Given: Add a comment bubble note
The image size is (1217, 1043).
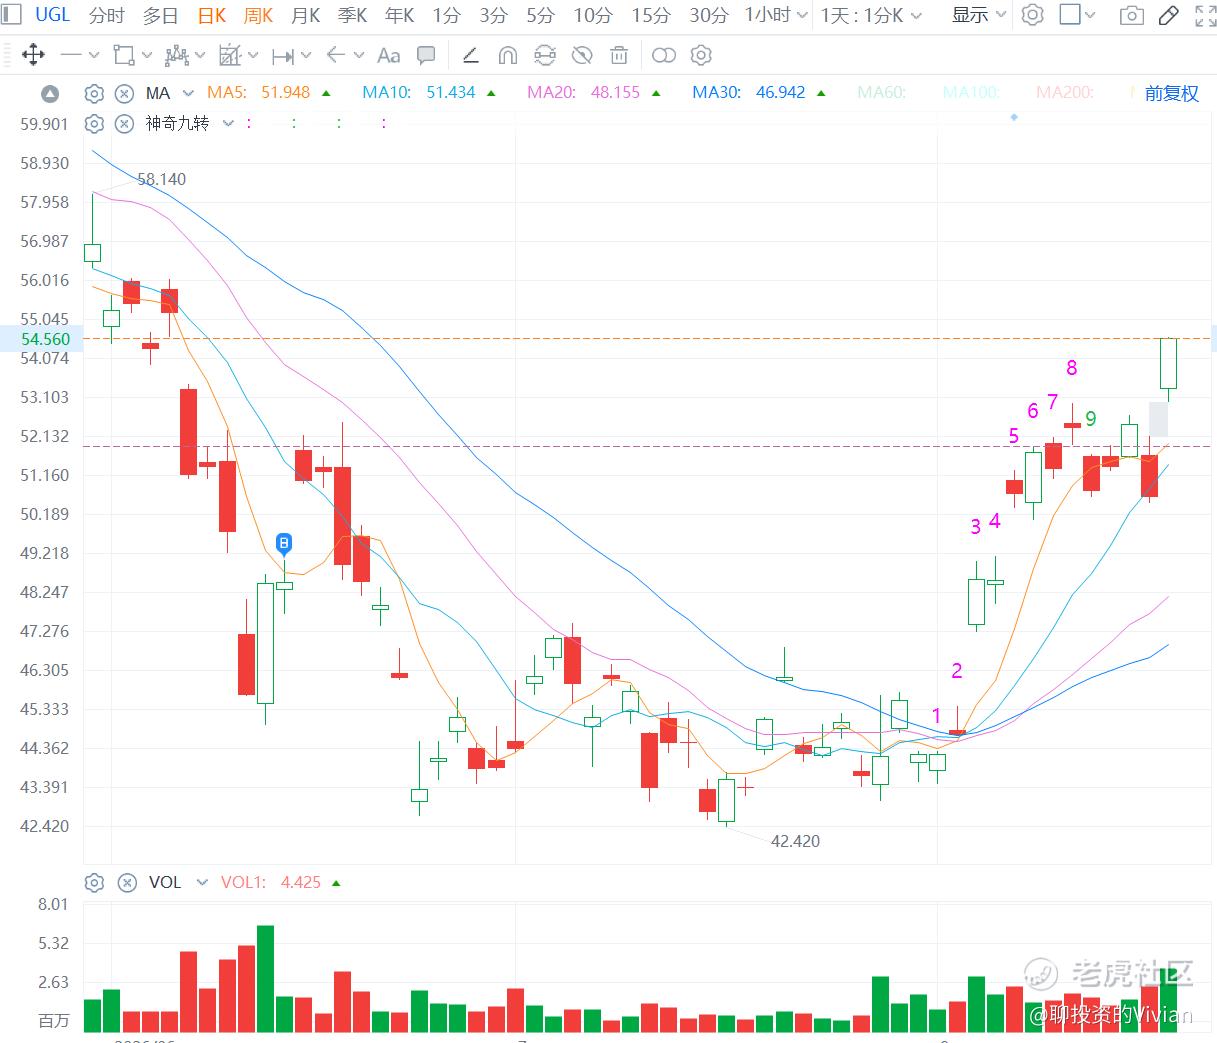Looking at the screenshot, I should point(426,55).
